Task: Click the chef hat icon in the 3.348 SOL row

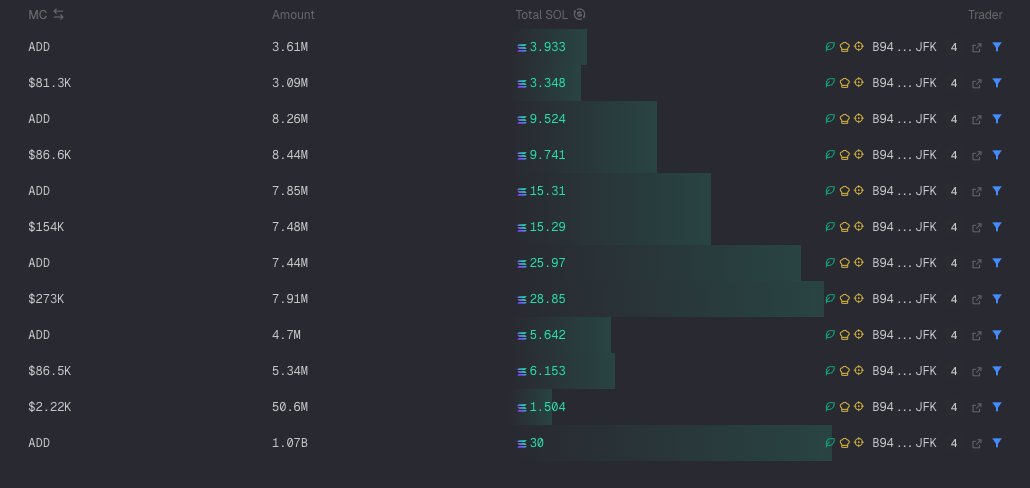Action: (x=845, y=83)
